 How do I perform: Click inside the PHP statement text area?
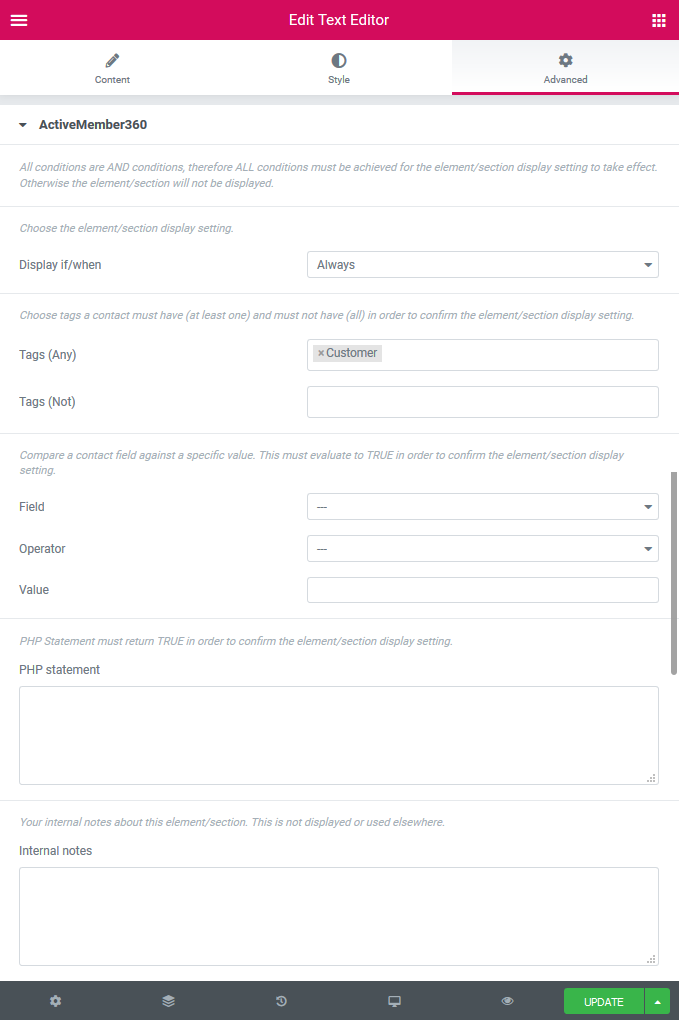(338, 735)
